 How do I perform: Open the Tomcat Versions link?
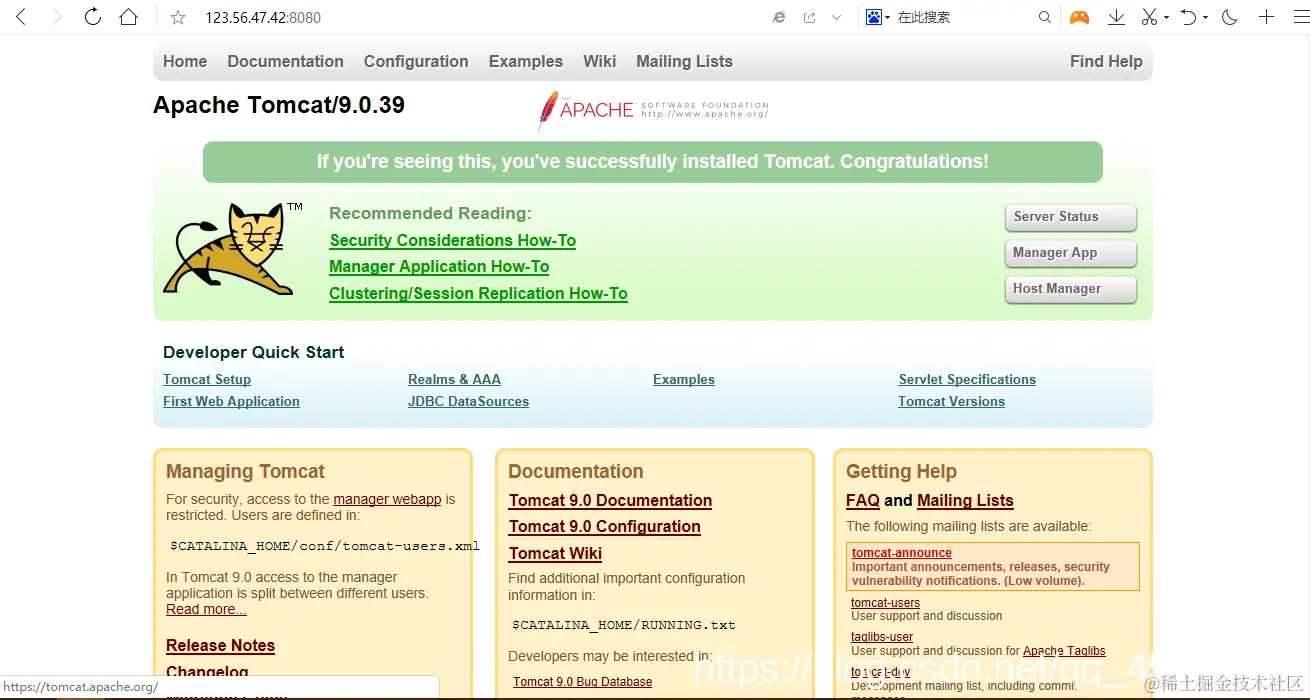[x=951, y=401]
